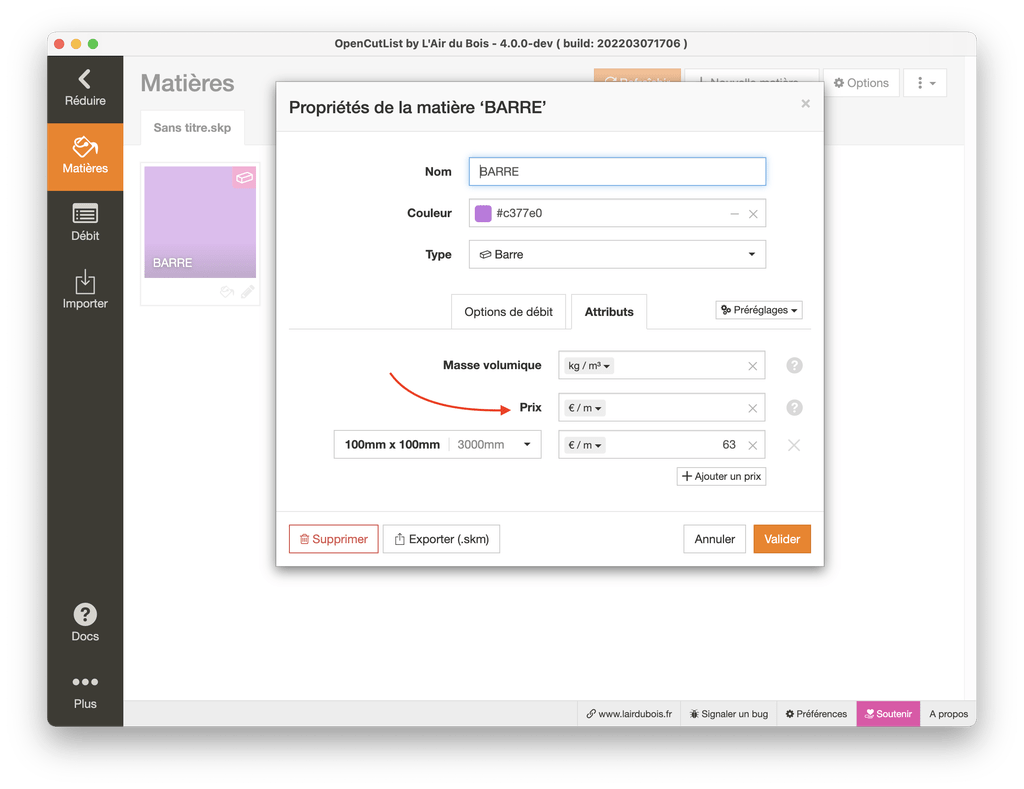Click the Supprimer delete button
1024x789 pixels.
[x=334, y=539]
